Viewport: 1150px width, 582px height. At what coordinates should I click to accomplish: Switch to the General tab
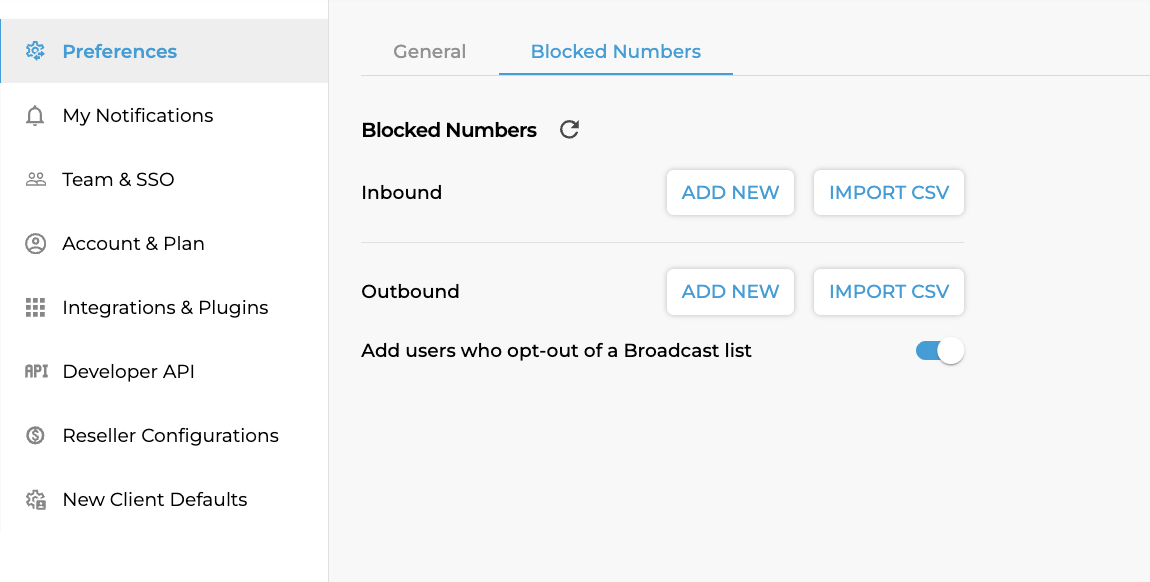[x=429, y=51]
